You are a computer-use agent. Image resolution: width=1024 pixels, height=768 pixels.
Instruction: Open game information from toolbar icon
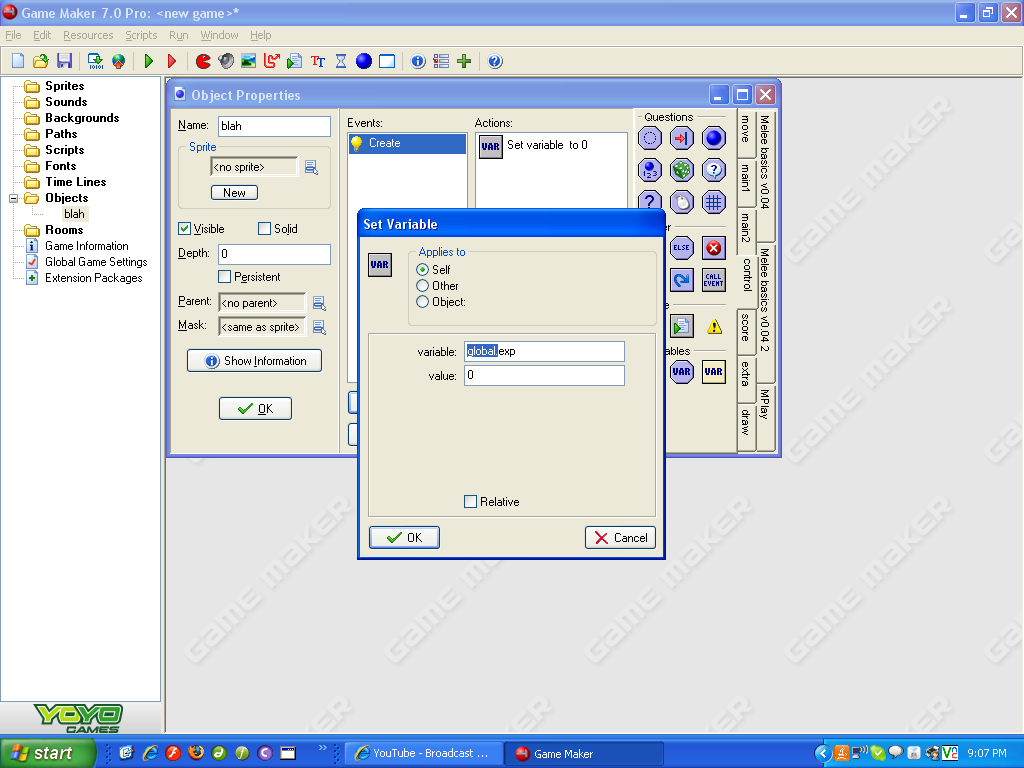(x=418, y=61)
